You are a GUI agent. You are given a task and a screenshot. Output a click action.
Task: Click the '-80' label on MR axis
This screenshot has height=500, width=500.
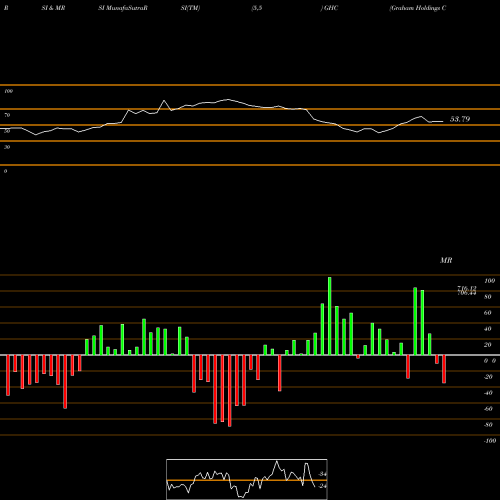[488, 425]
